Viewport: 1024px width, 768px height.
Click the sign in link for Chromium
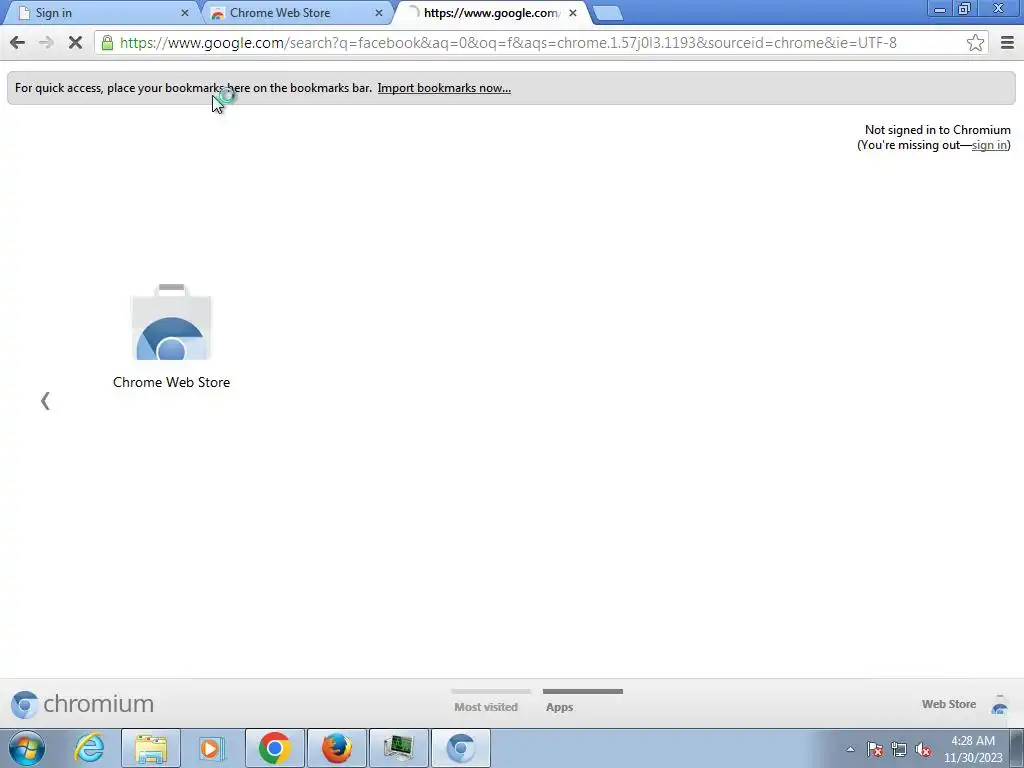989,145
